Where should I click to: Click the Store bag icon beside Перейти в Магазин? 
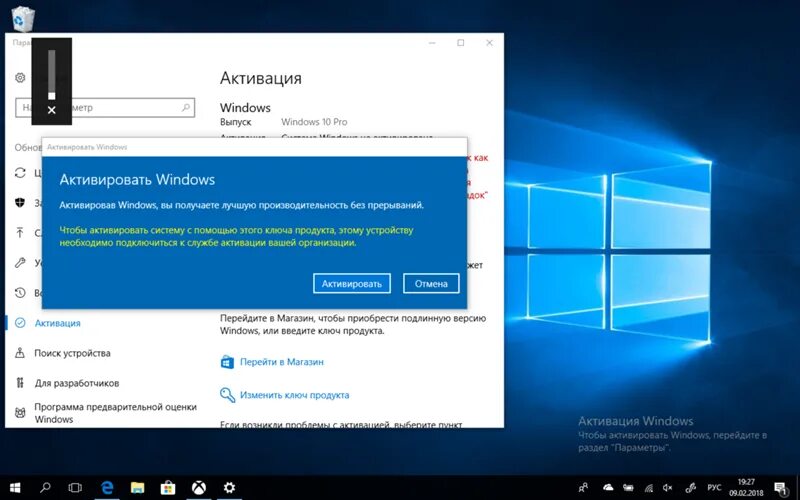(x=227, y=362)
